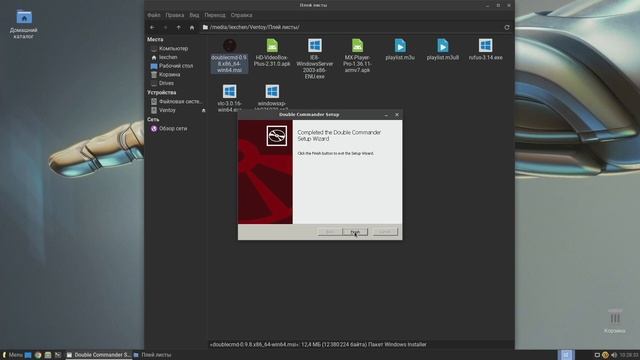Open Домашний каталог desktop icon
The height and width of the screenshot is (360, 640).
coord(24,24)
